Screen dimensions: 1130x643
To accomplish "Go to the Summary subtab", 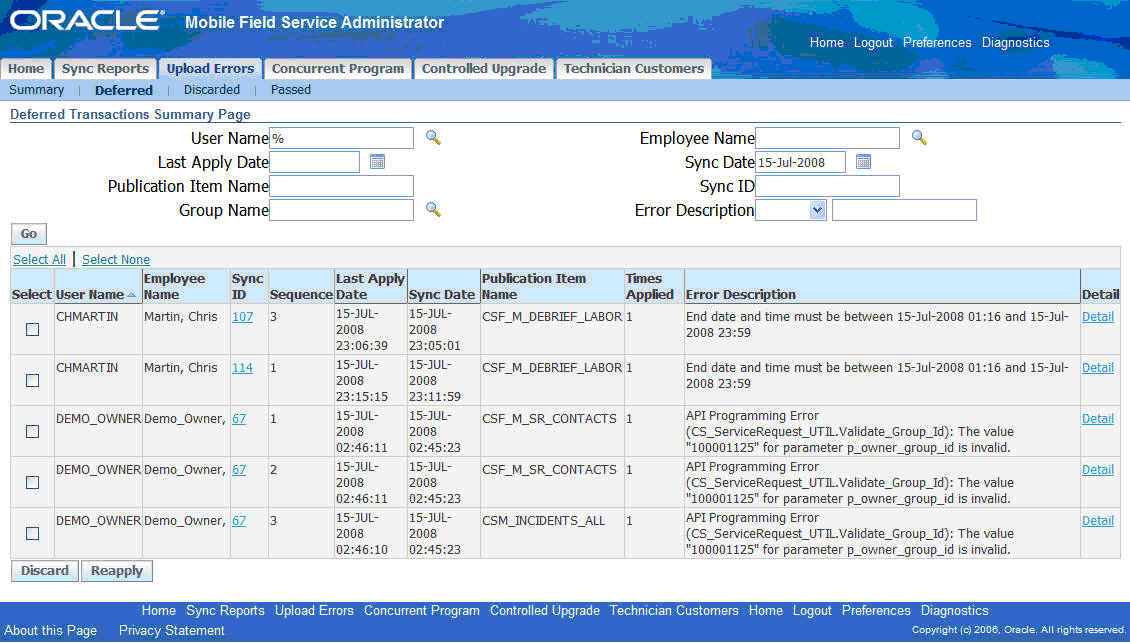I will (x=36, y=89).
